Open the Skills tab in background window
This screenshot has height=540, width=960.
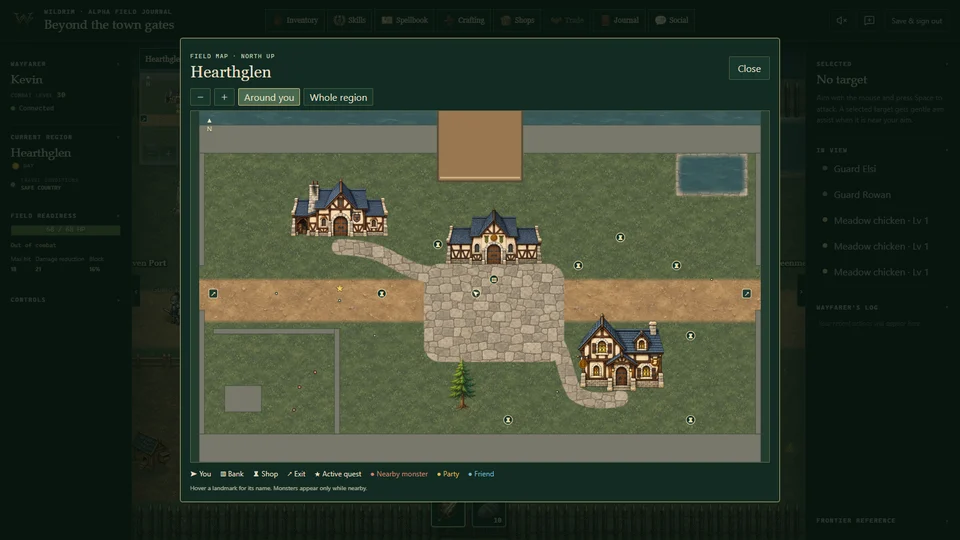point(350,20)
